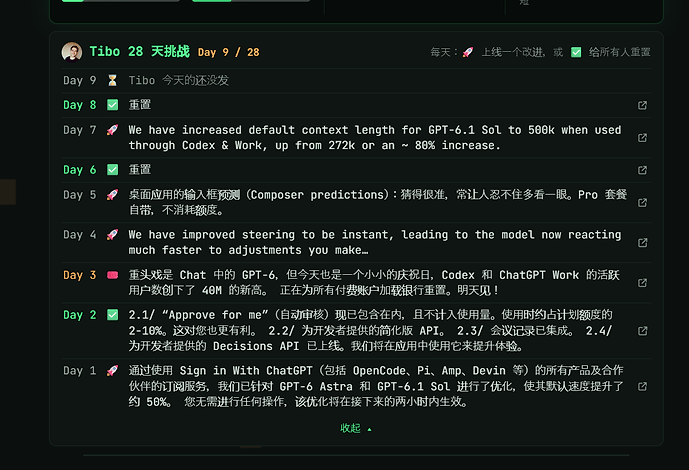689x470 pixels.
Task: Click the pink ticket icon on Day 3
Action: click(112, 275)
